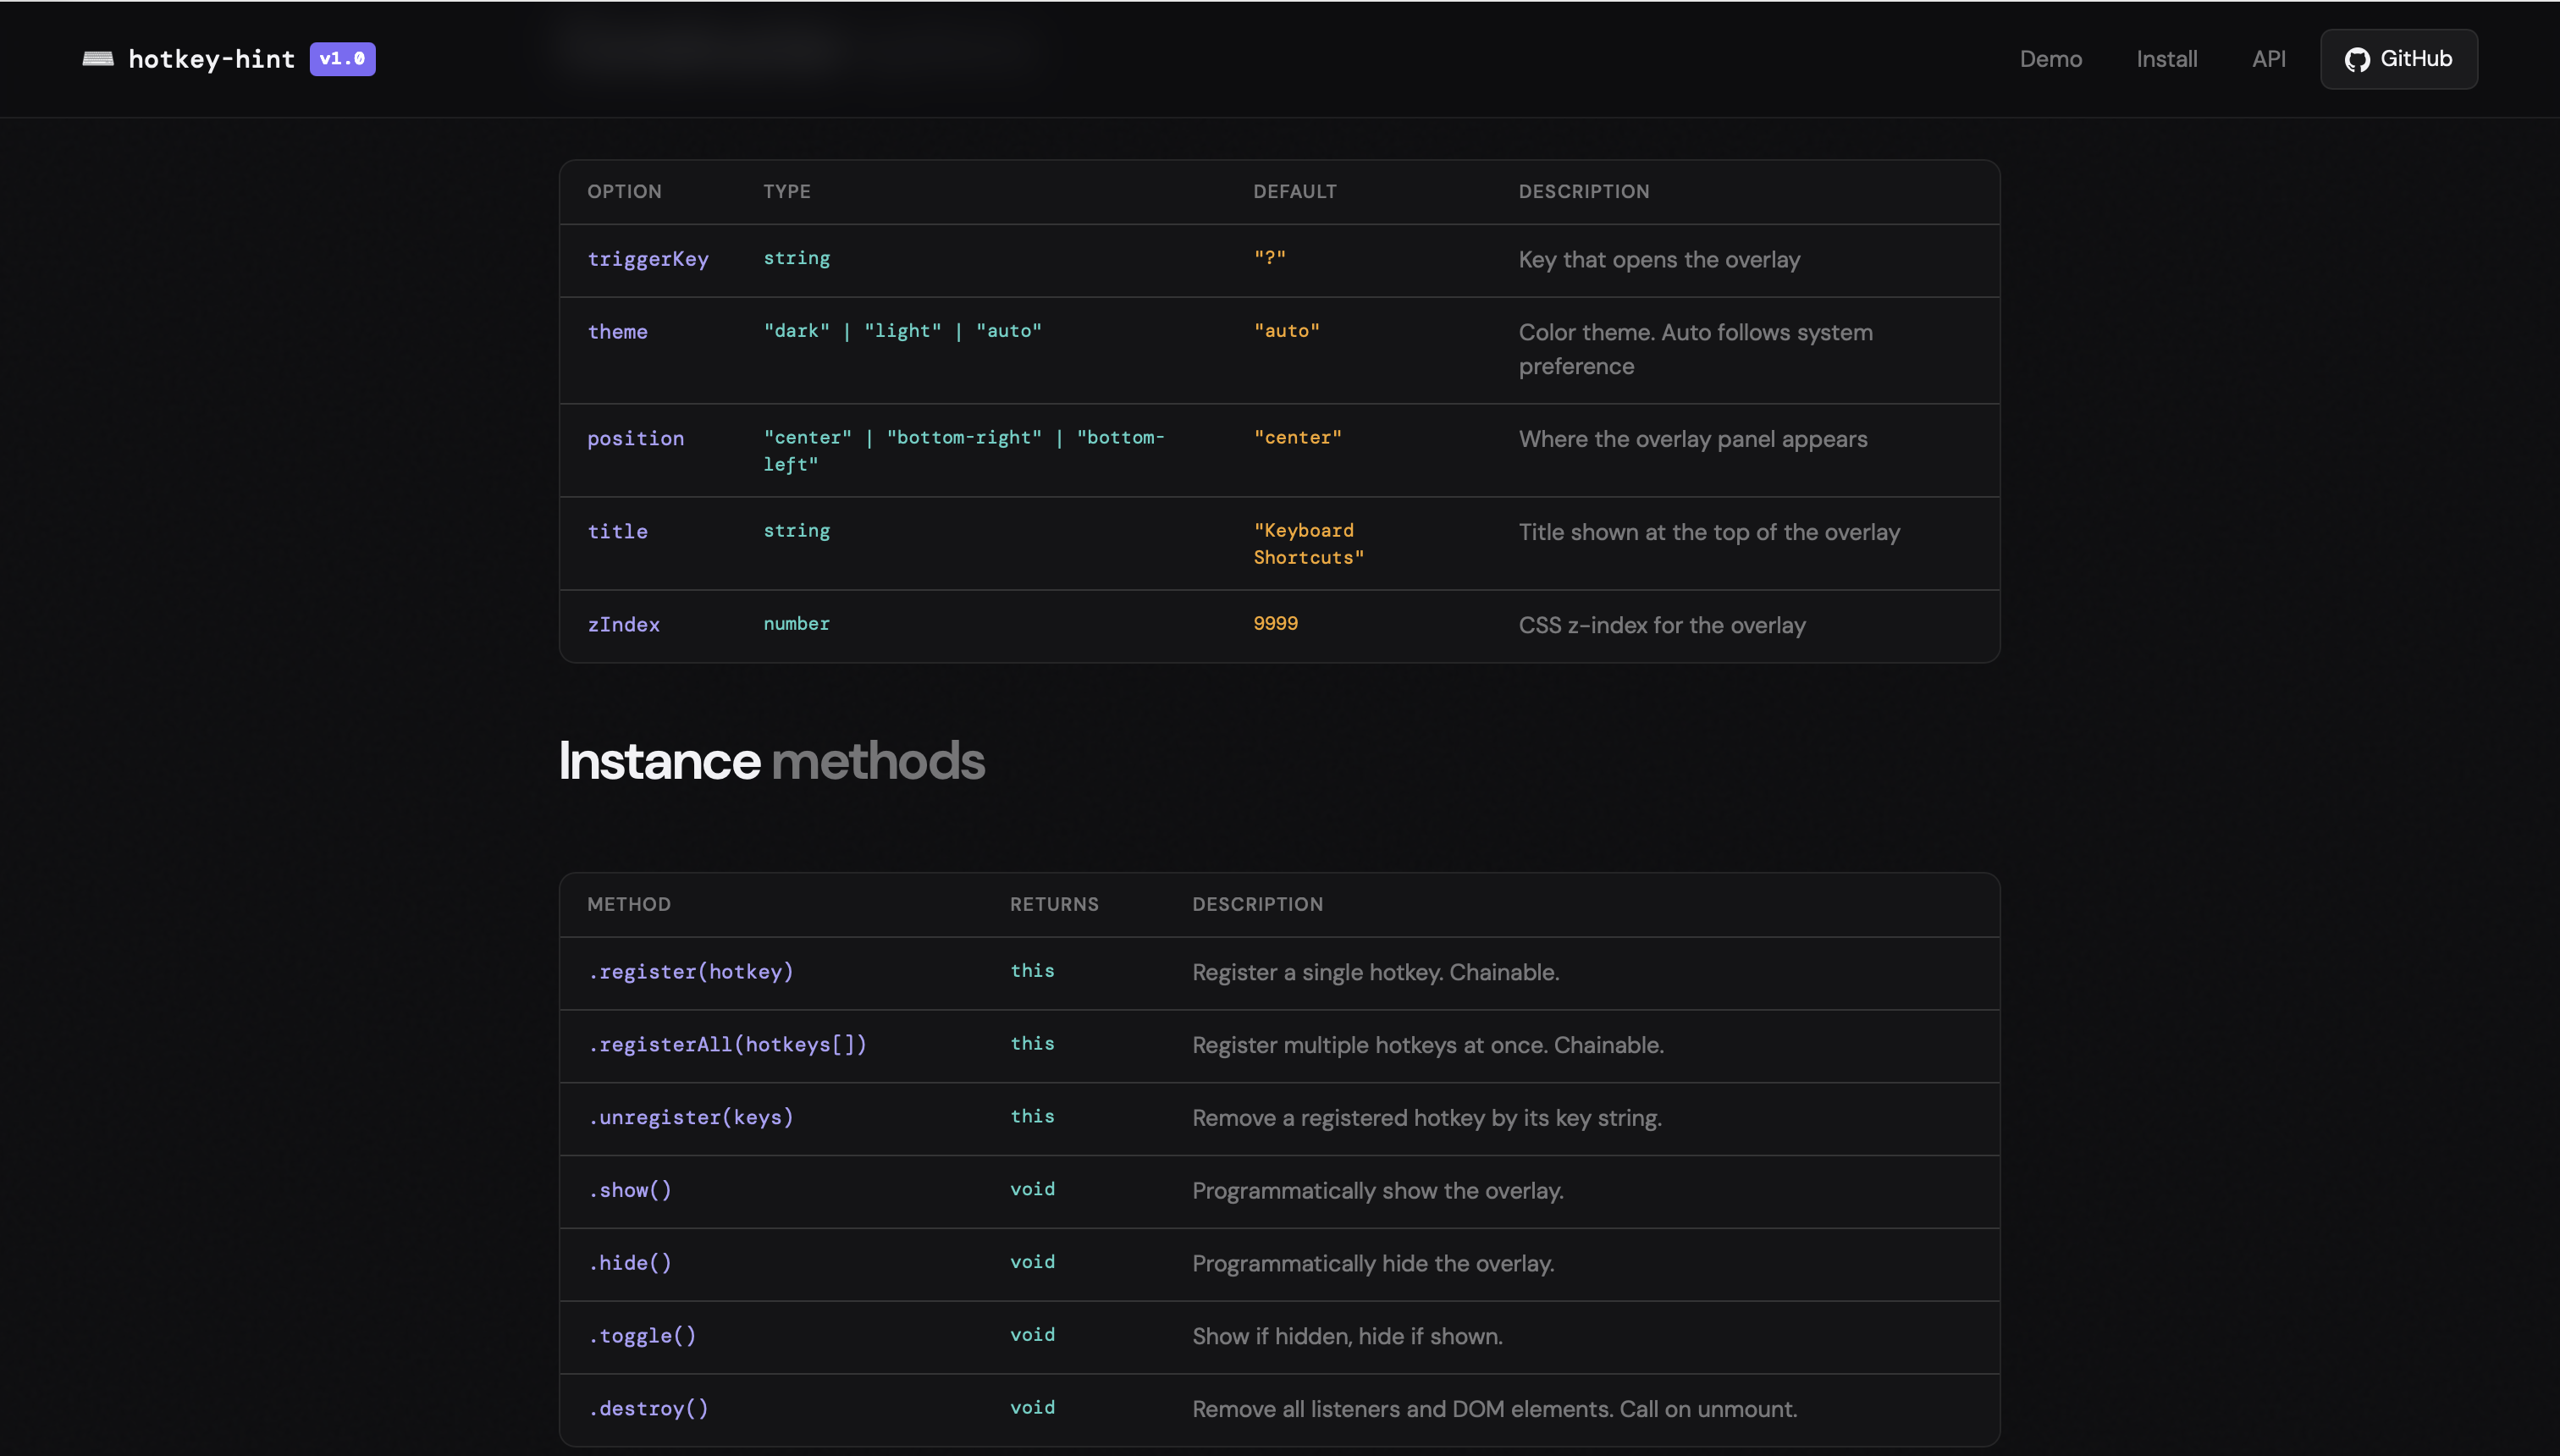This screenshot has height=1456, width=2560.
Task: Navigate to the Demo section
Action: click(2050, 59)
